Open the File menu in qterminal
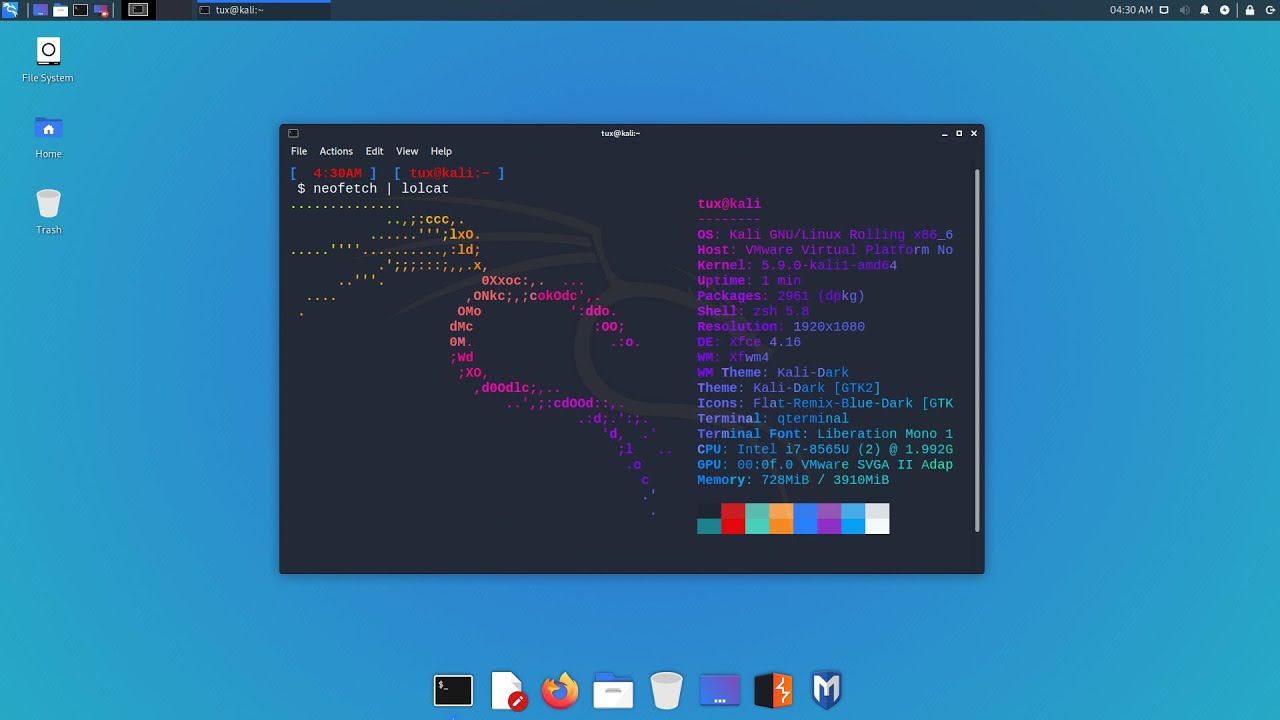The height and width of the screenshot is (720, 1280). [299, 151]
